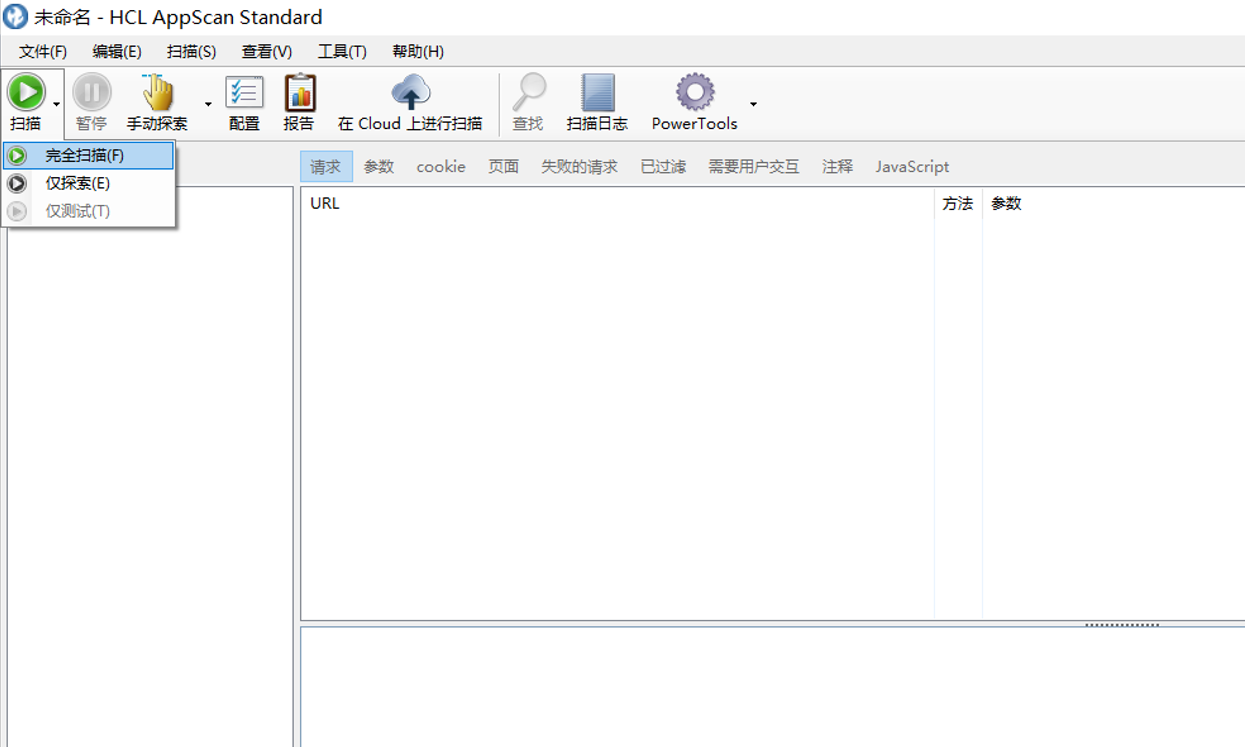
Task: Open the 帮助(H) menu
Action: pos(417,51)
